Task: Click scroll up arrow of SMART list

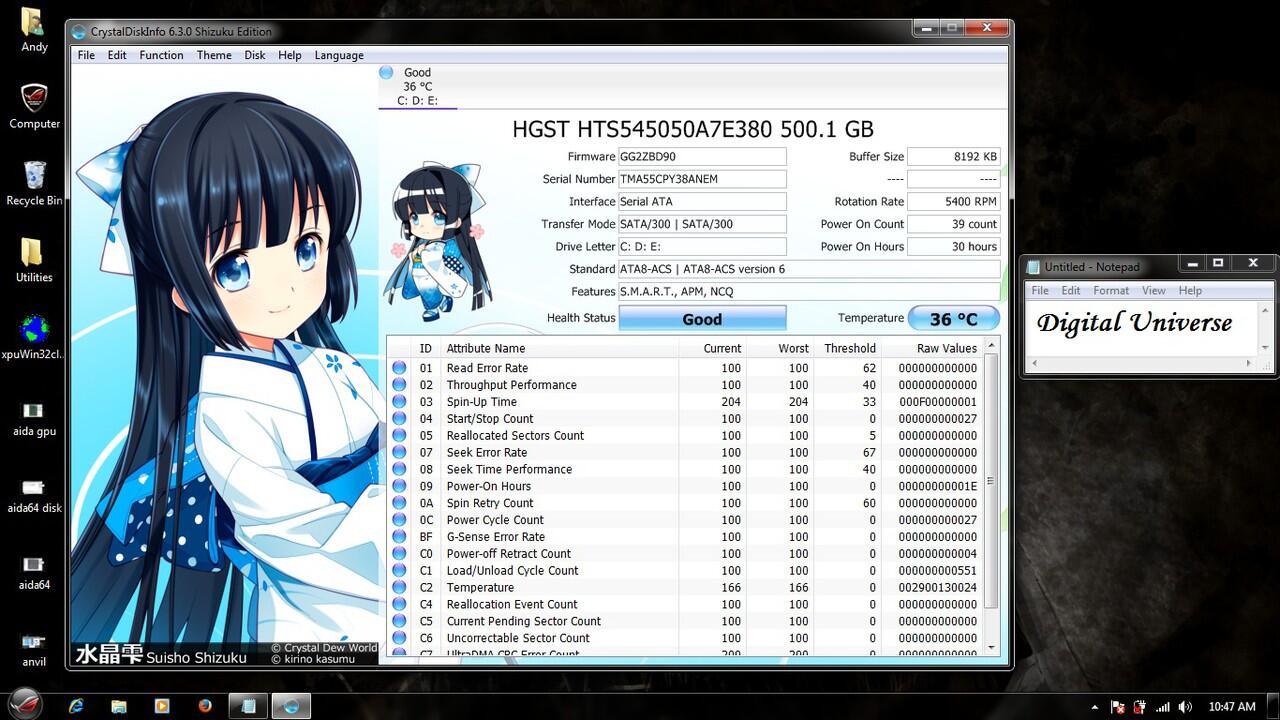Action: pyautogui.click(x=992, y=346)
